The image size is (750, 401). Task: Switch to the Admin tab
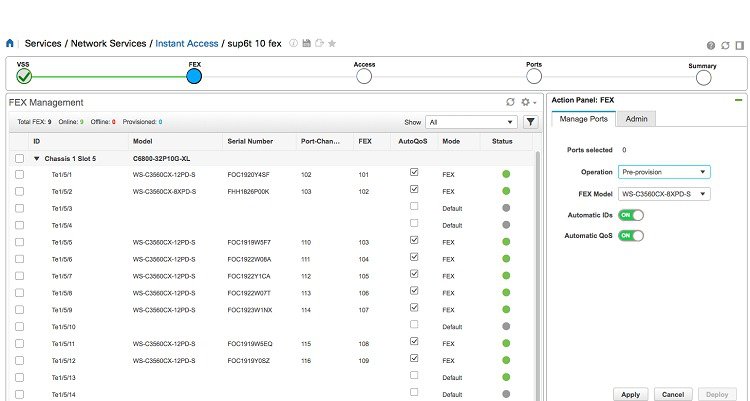click(636, 119)
